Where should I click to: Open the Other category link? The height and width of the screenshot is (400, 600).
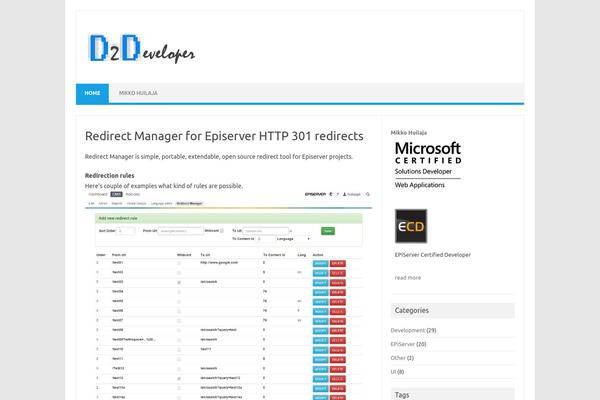click(398, 358)
